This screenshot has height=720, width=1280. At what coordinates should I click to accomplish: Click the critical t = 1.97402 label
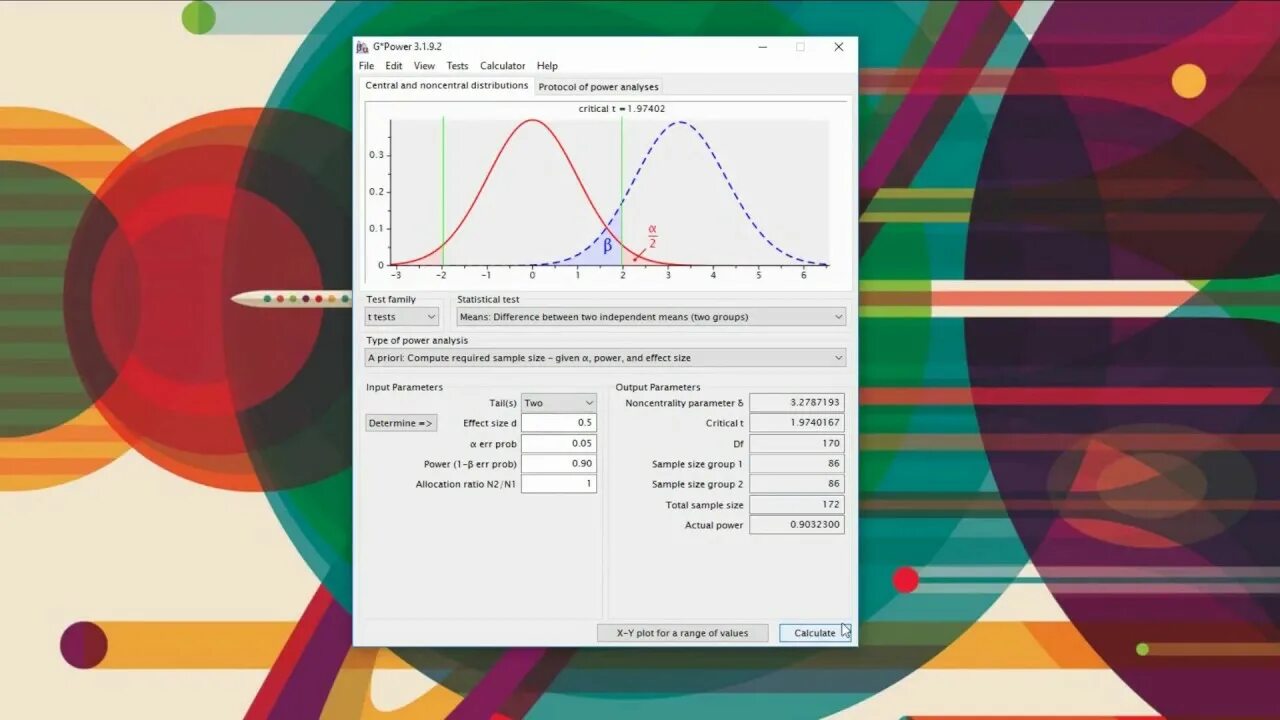click(x=622, y=108)
